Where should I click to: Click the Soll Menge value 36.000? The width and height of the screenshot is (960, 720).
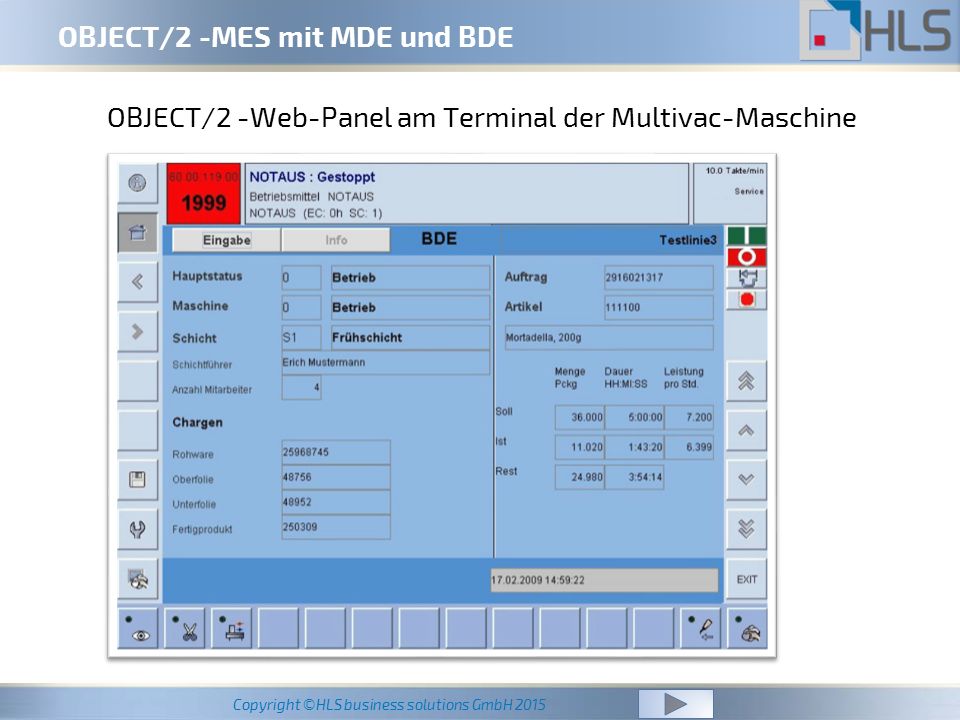coord(579,417)
